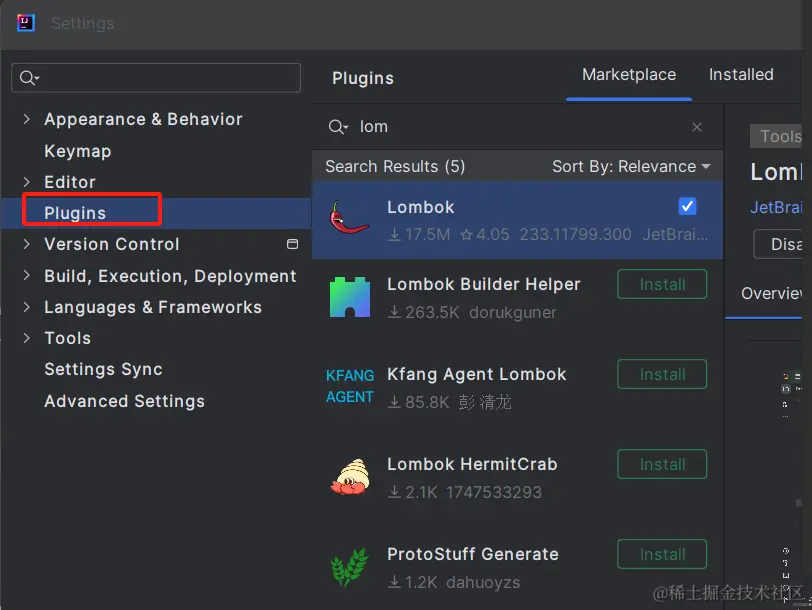
Task: Select Keymap in settings tree
Action: tap(78, 151)
